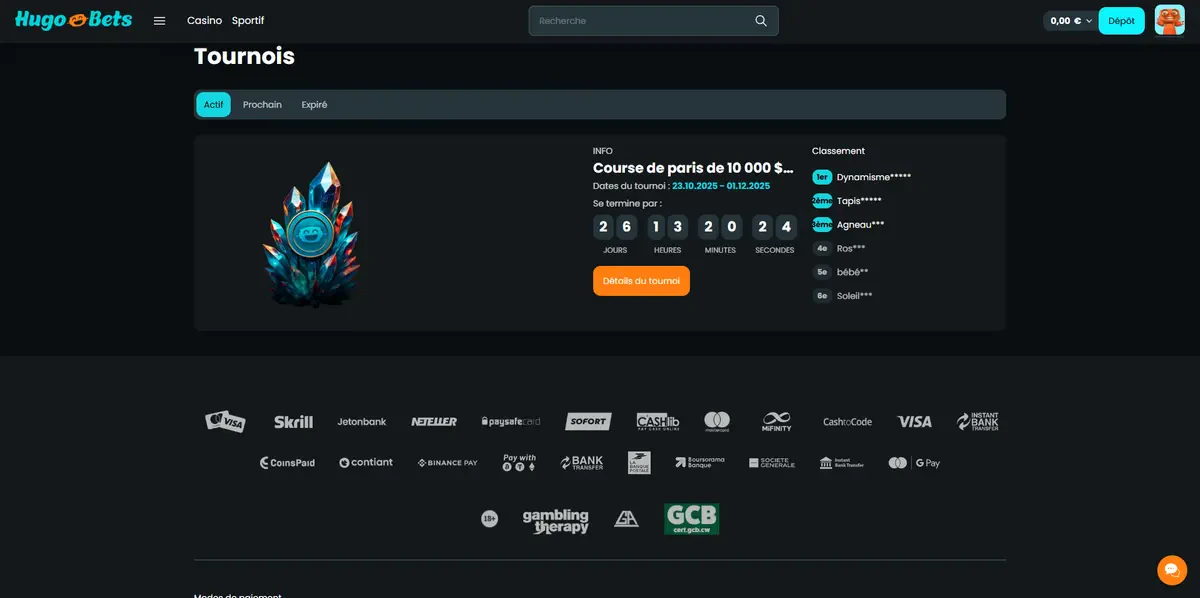
Task: Open the Gambling Therapy logo link
Action: click(x=556, y=521)
